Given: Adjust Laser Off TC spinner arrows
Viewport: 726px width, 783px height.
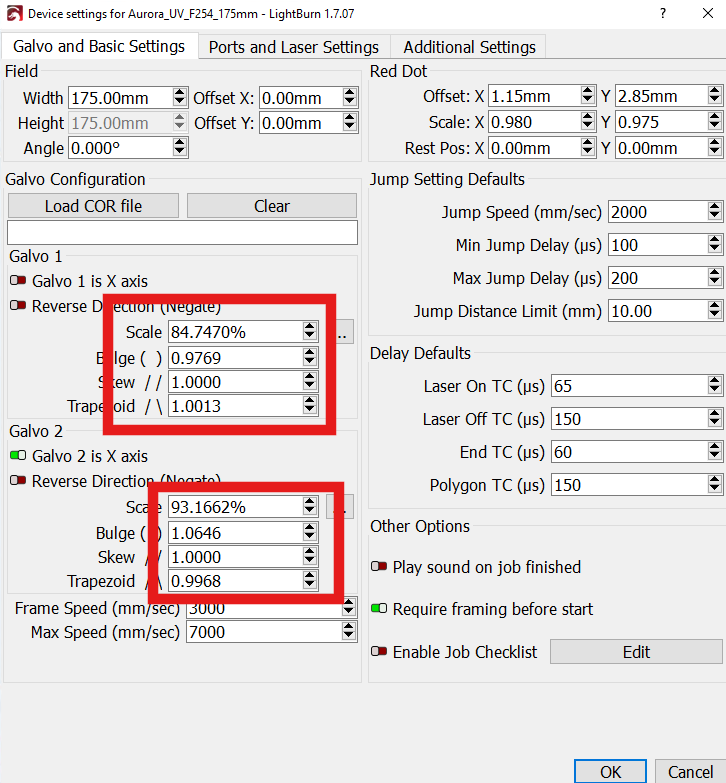Looking at the screenshot, I should point(715,418).
